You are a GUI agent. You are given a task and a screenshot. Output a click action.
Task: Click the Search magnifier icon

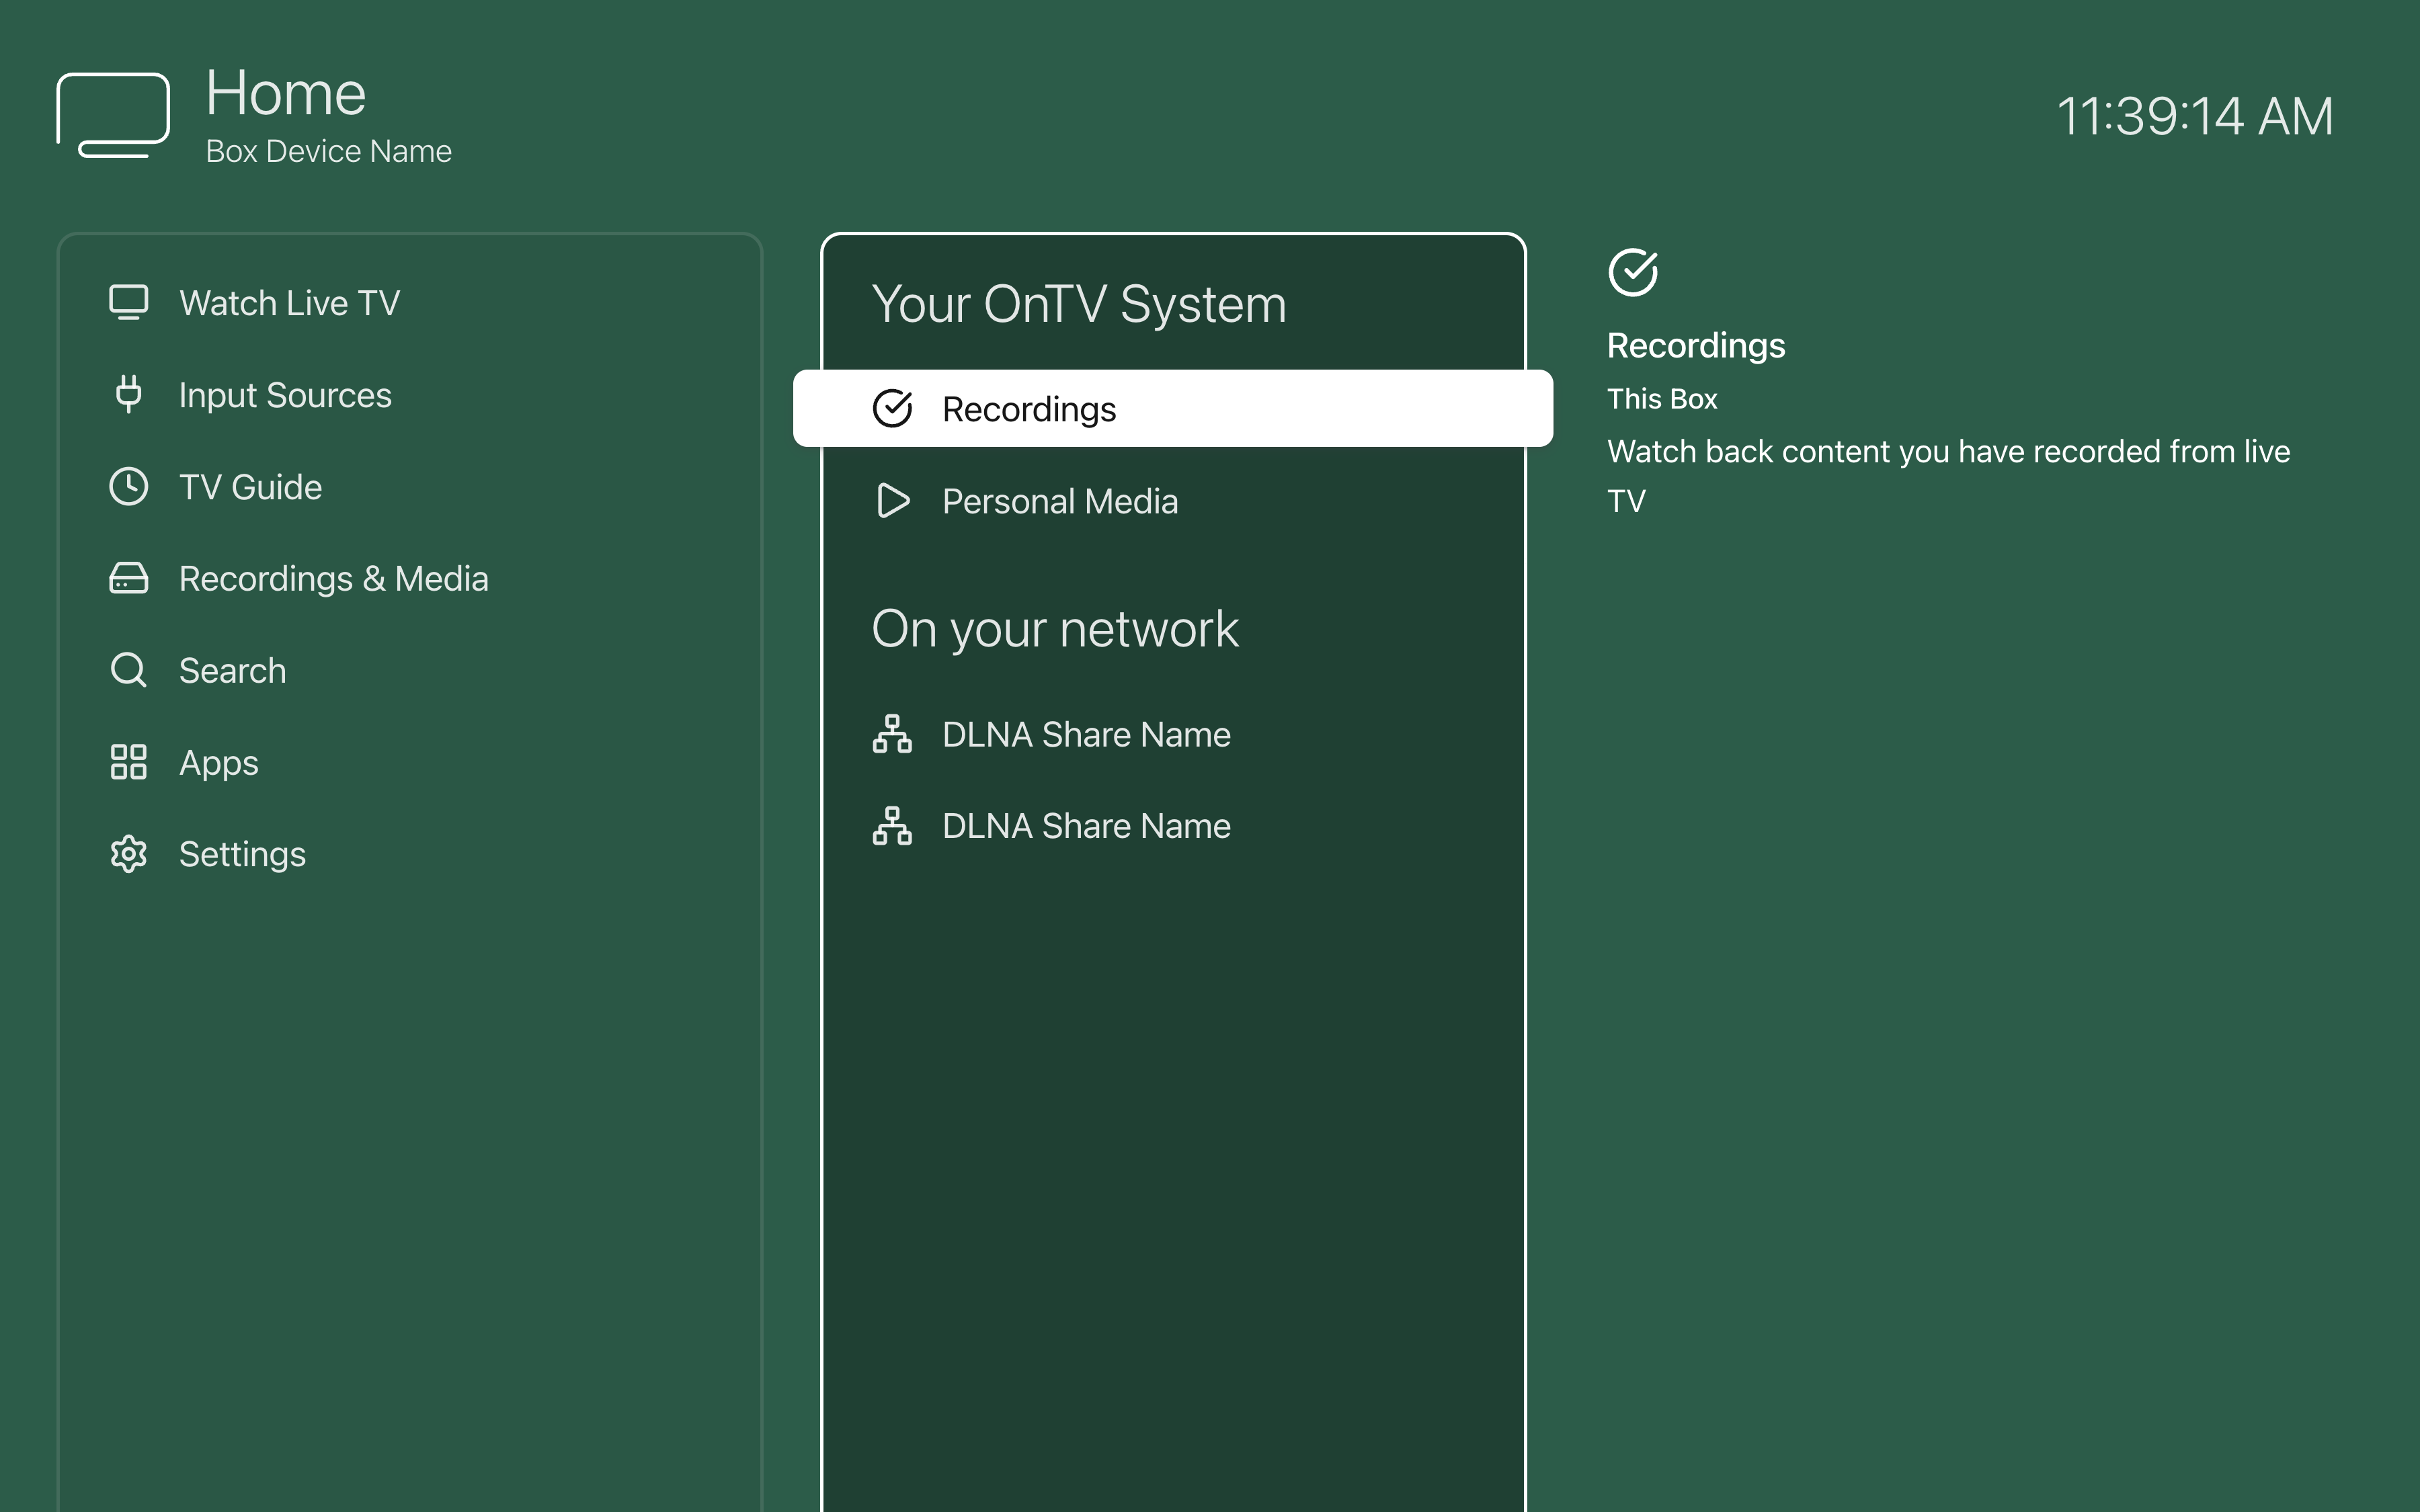[x=128, y=670]
